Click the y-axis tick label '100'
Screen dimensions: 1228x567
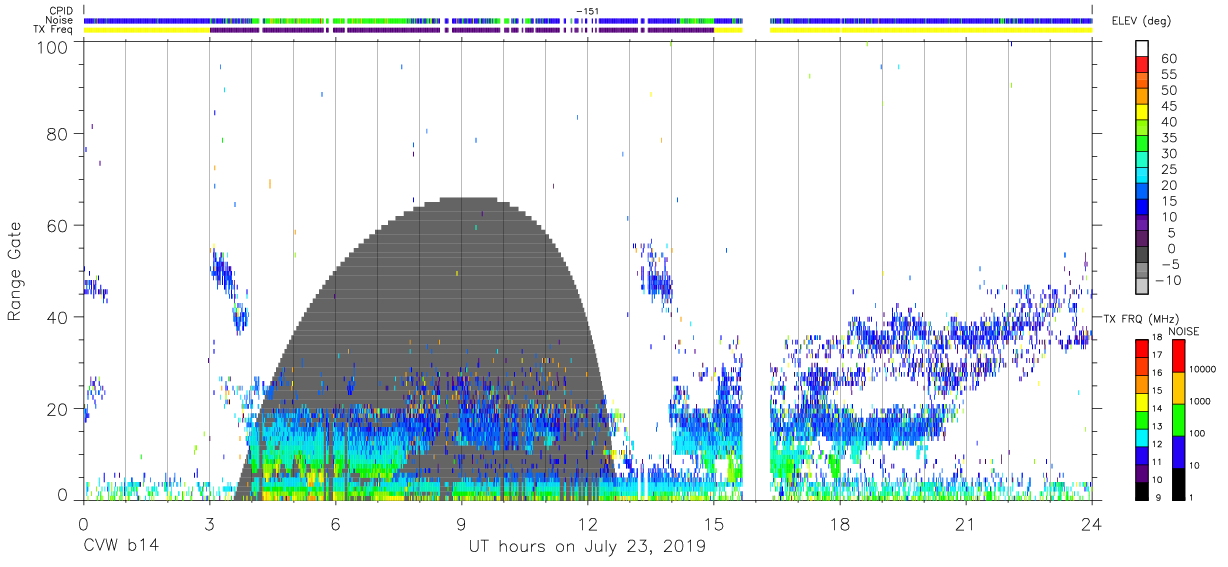point(52,46)
